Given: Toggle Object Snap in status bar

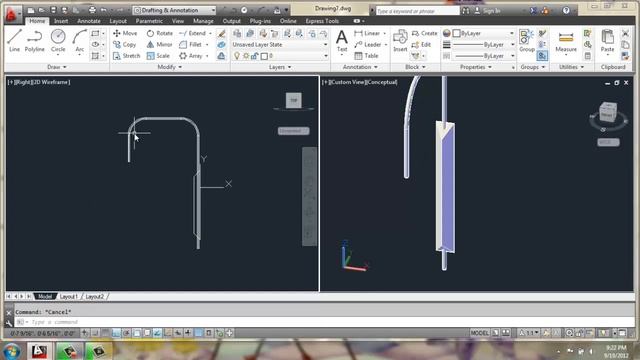Looking at the screenshot, I should tap(137, 333).
